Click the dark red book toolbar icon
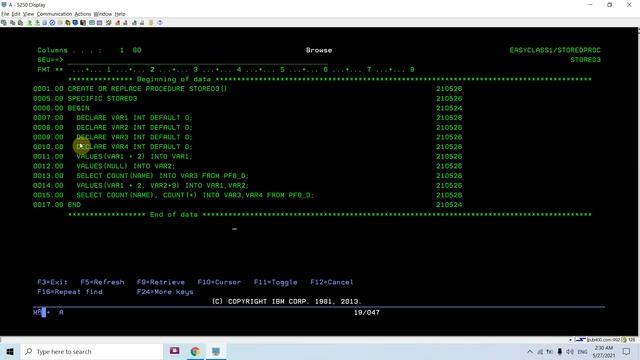 [x=83, y=23]
